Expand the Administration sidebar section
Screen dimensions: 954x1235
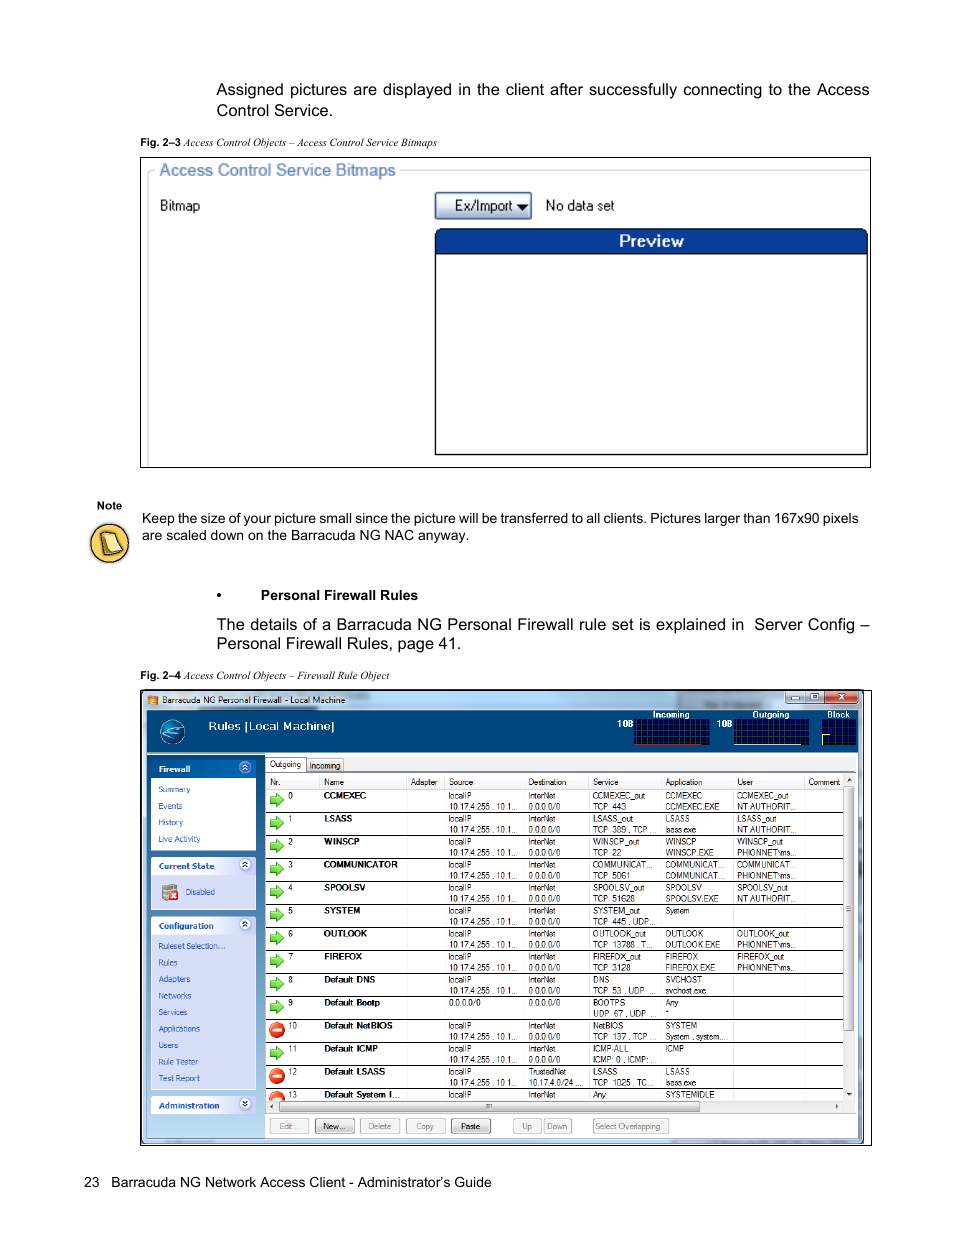(244, 1104)
